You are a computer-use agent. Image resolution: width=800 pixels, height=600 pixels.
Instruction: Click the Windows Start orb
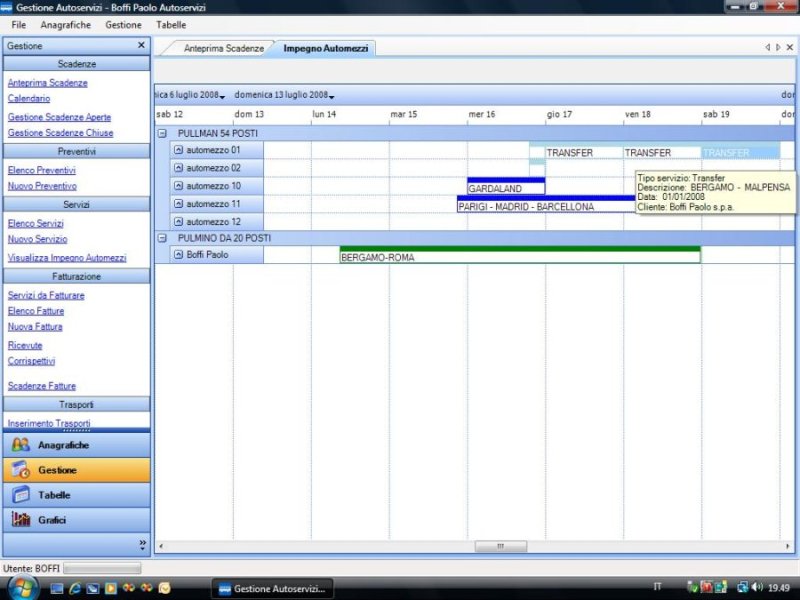[x=22, y=587]
